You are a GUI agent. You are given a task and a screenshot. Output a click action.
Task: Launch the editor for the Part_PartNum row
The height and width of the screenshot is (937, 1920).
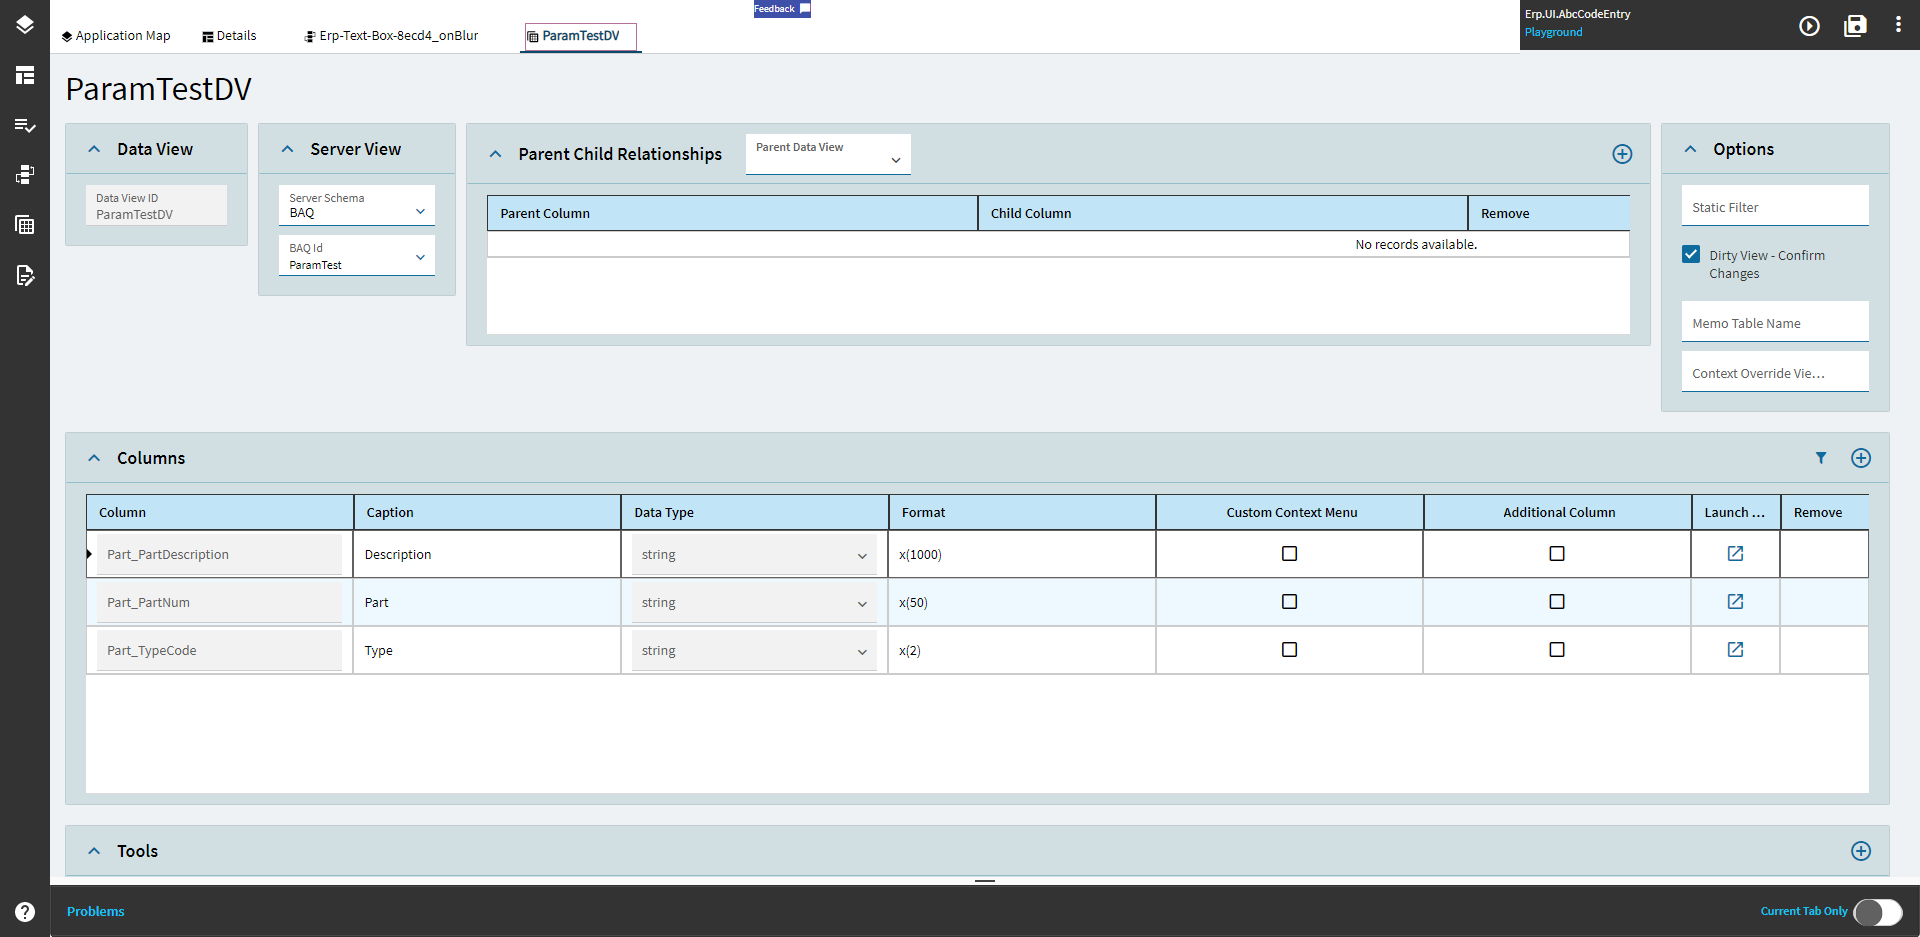coord(1735,601)
